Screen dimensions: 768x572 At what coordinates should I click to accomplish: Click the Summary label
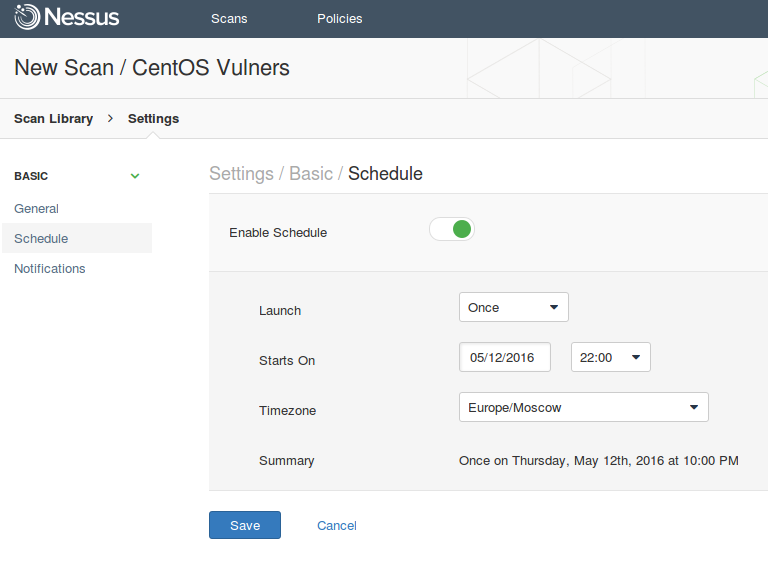[287, 460]
